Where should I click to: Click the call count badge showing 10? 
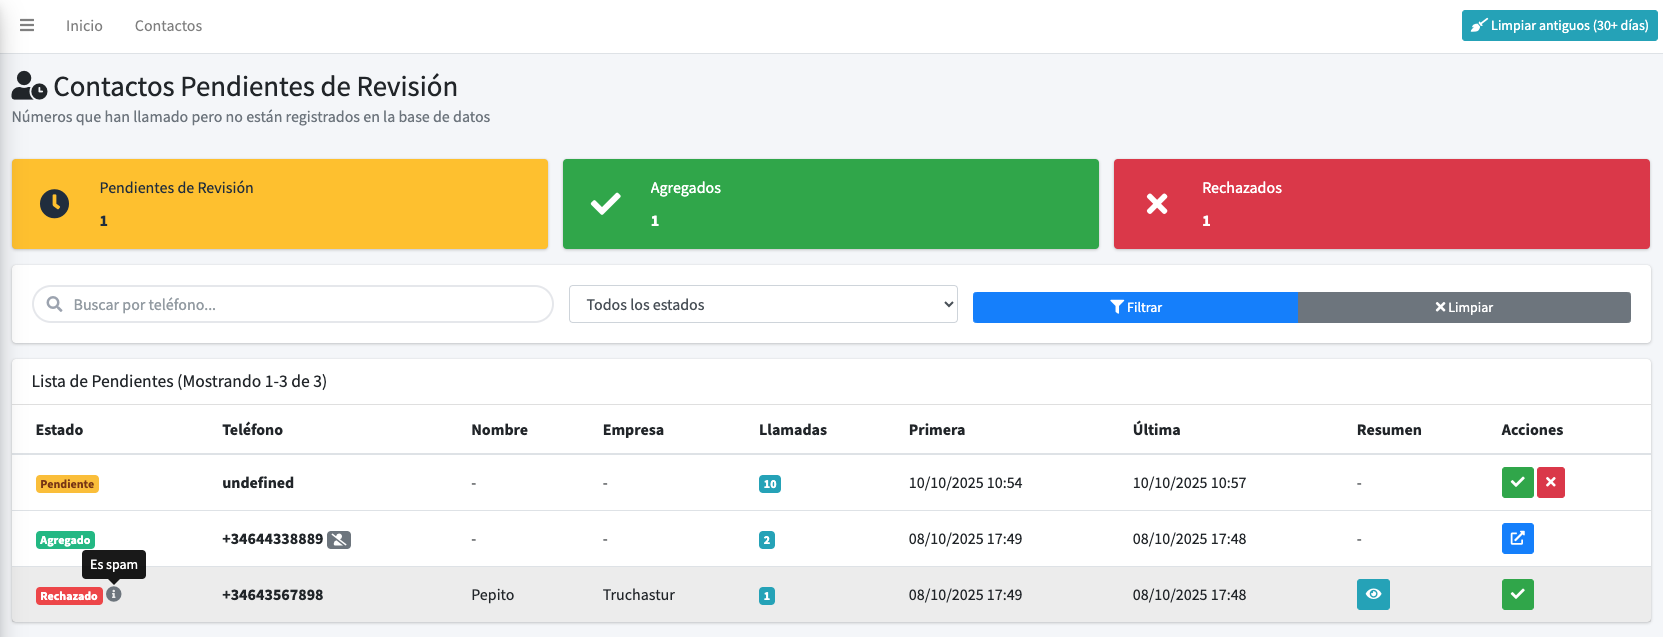pyautogui.click(x=769, y=484)
